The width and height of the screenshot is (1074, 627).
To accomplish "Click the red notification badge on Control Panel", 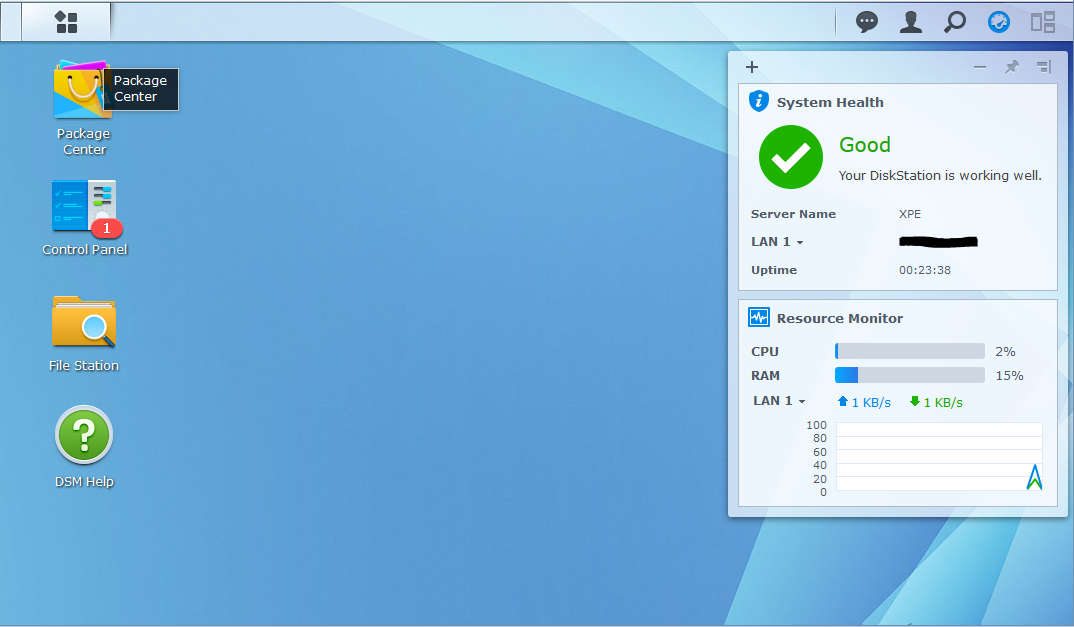I will pos(107,228).
